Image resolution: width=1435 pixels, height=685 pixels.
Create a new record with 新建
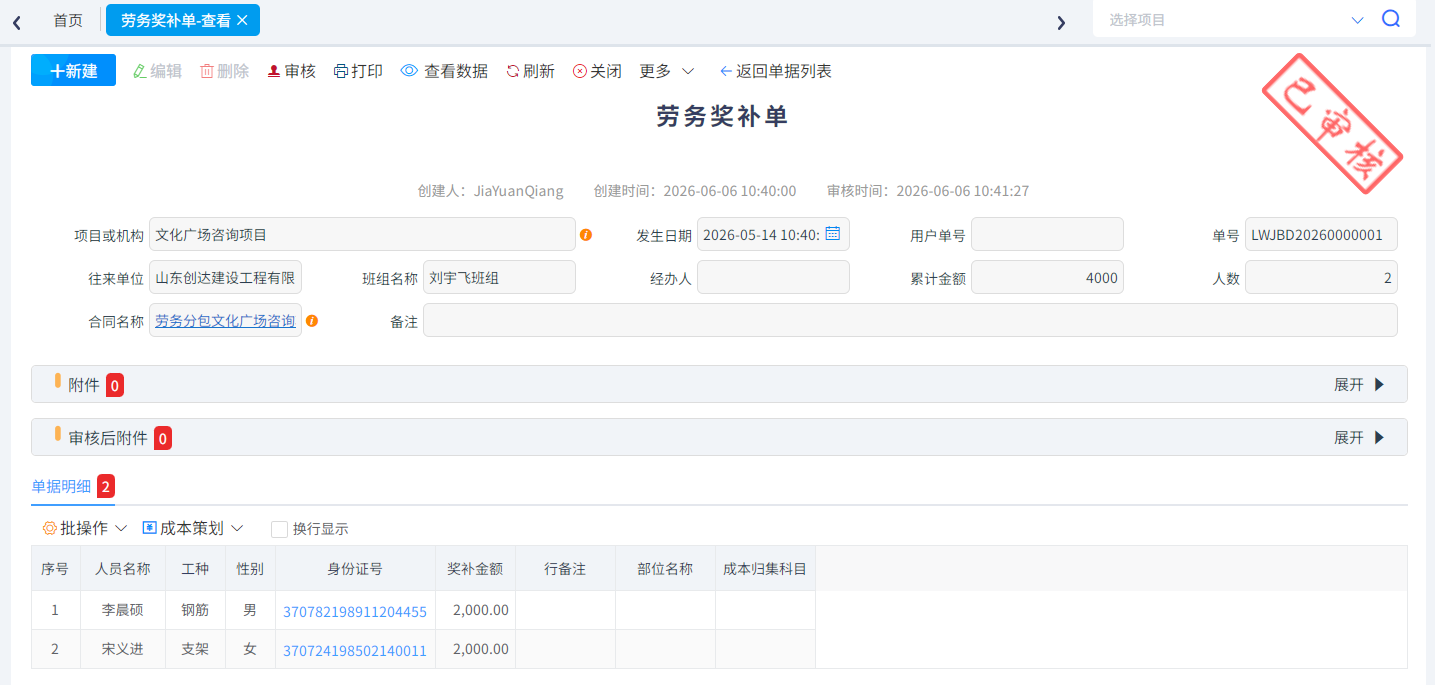click(x=74, y=70)
